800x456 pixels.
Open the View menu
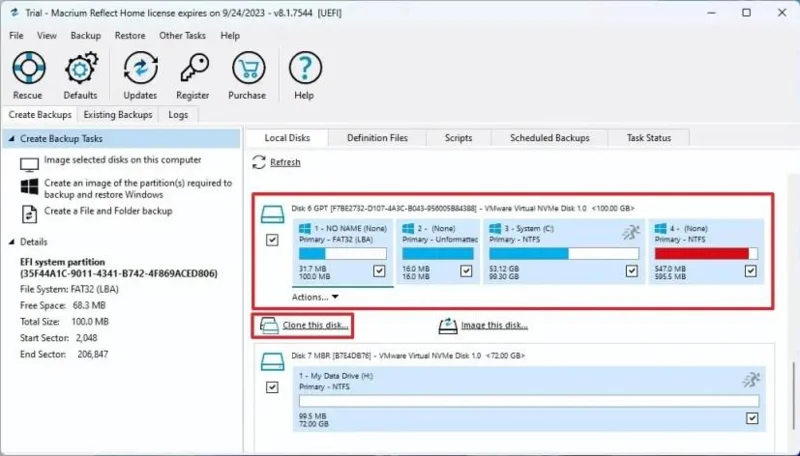(x=46, y=36)
